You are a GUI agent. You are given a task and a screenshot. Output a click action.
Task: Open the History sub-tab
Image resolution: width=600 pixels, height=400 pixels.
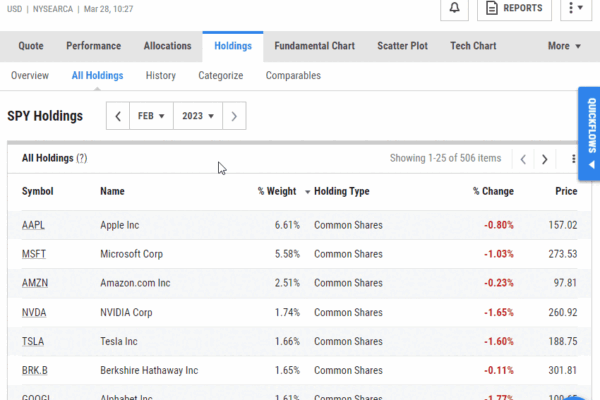[160, 75]
